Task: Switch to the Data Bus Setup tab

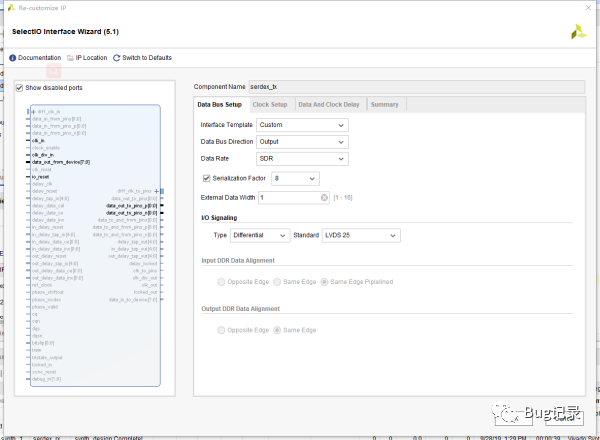Action: pyautogui.click(x=220, y=105)
